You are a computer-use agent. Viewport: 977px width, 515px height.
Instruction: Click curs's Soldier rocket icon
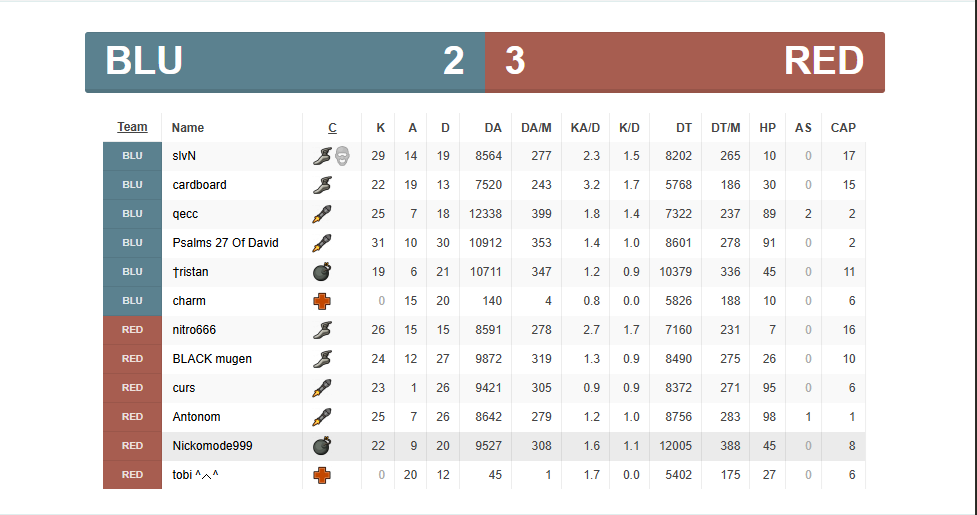321,388
